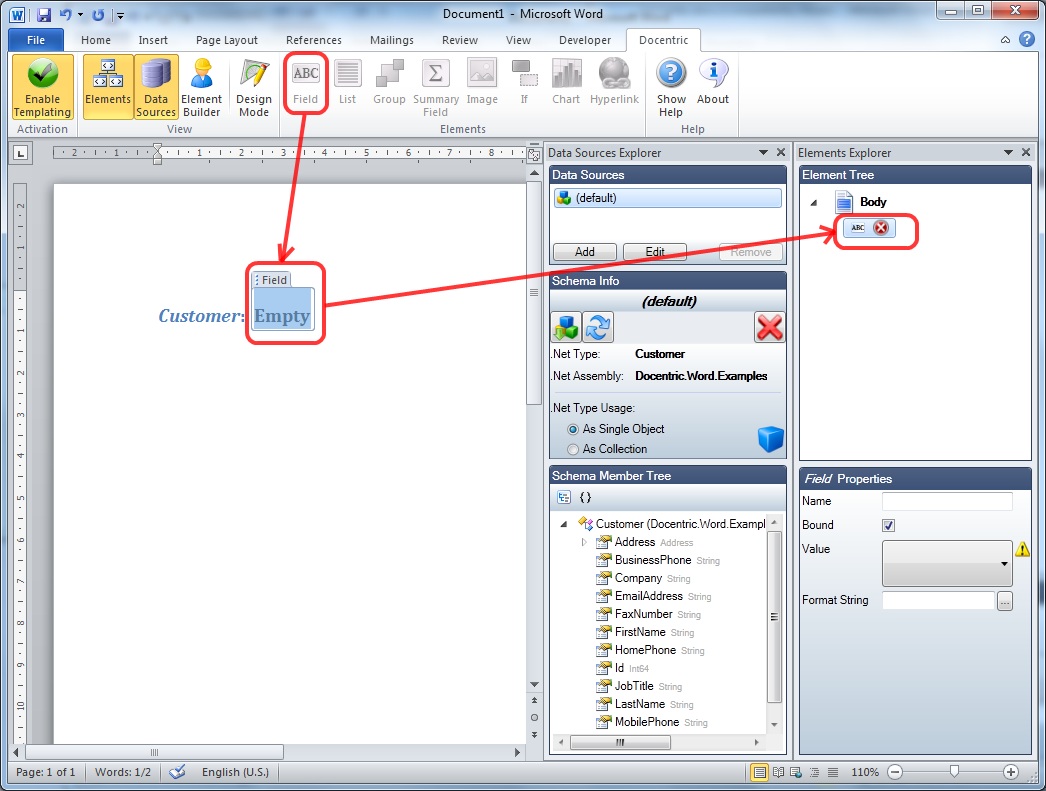The image size is (1046, 791).
Task: Click the Format String input field
Action: [x=938, y=601]
